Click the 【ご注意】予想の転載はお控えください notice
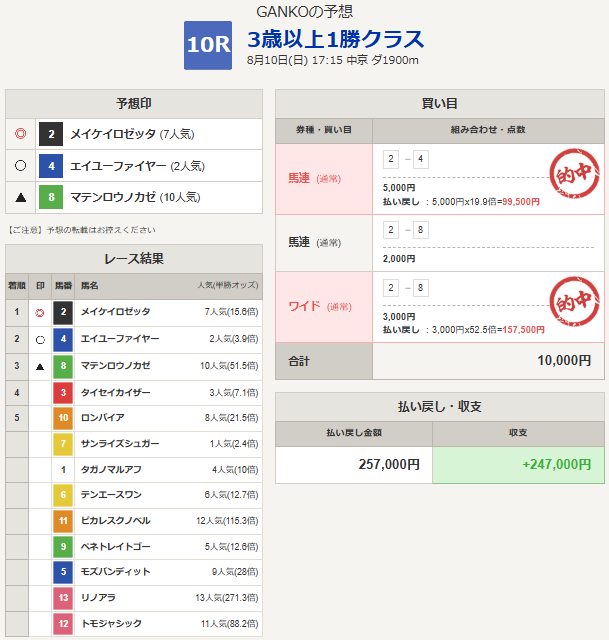Image resolution: width=609 pixels, height=640 pixels. (x=81, y=230)
